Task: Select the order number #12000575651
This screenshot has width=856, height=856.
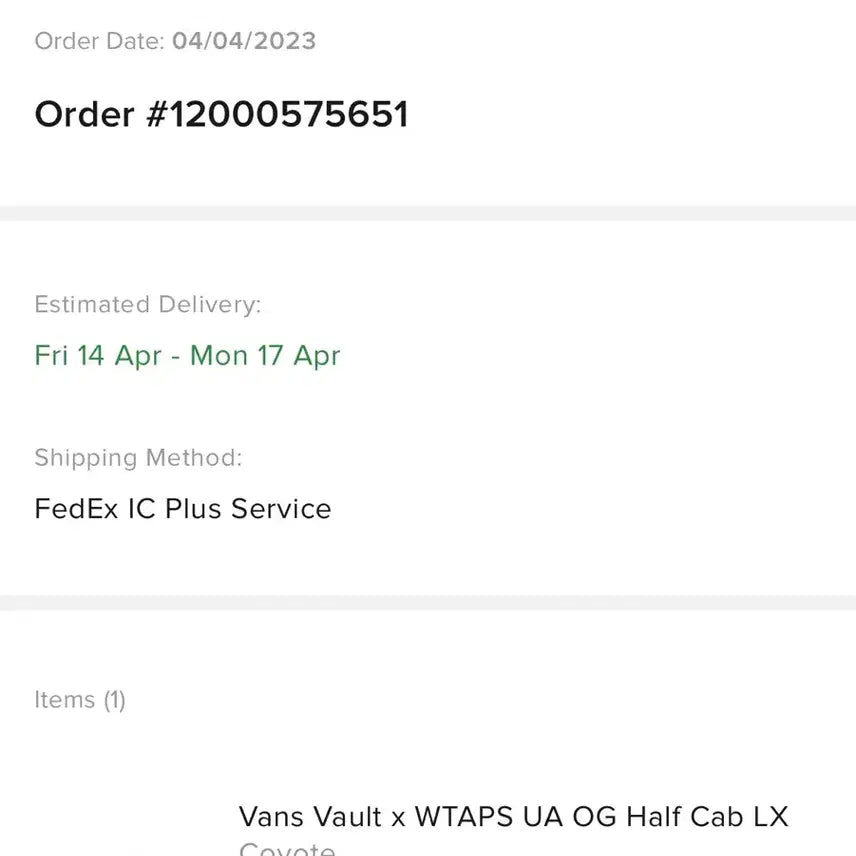Action: click(x=277, y=115)
